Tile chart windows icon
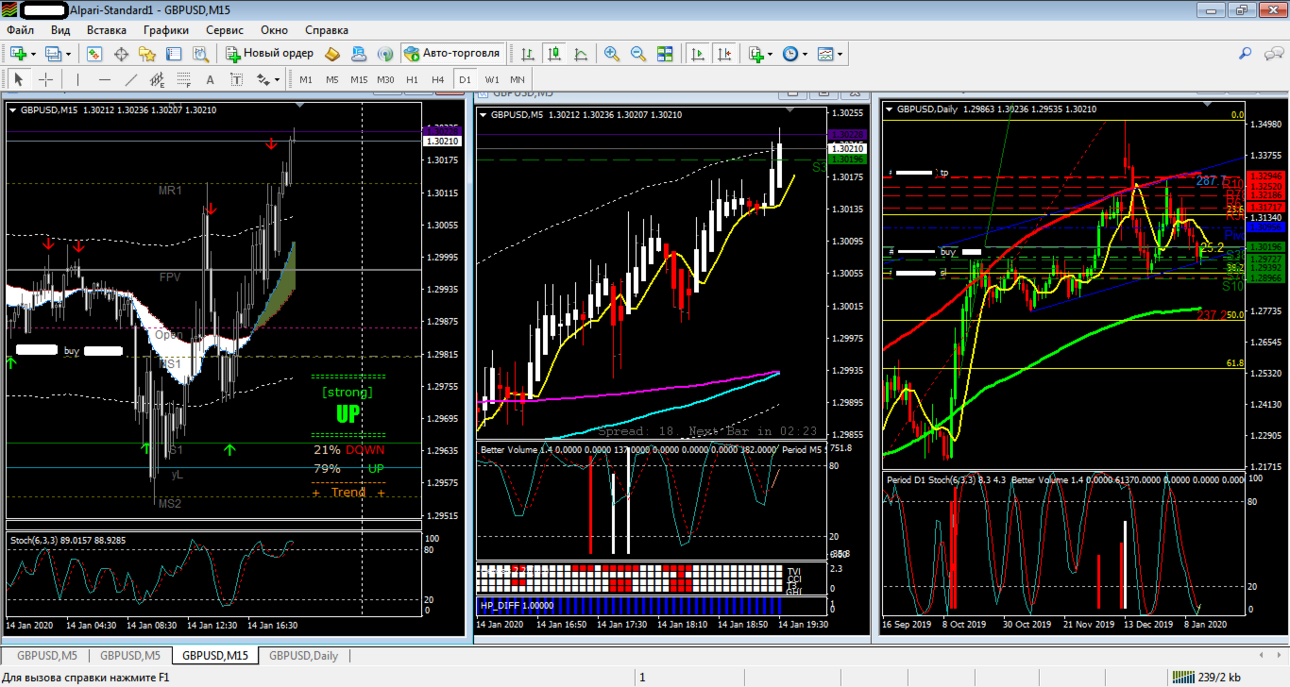Screen dimensions: 1290x687 click(665, 54)
